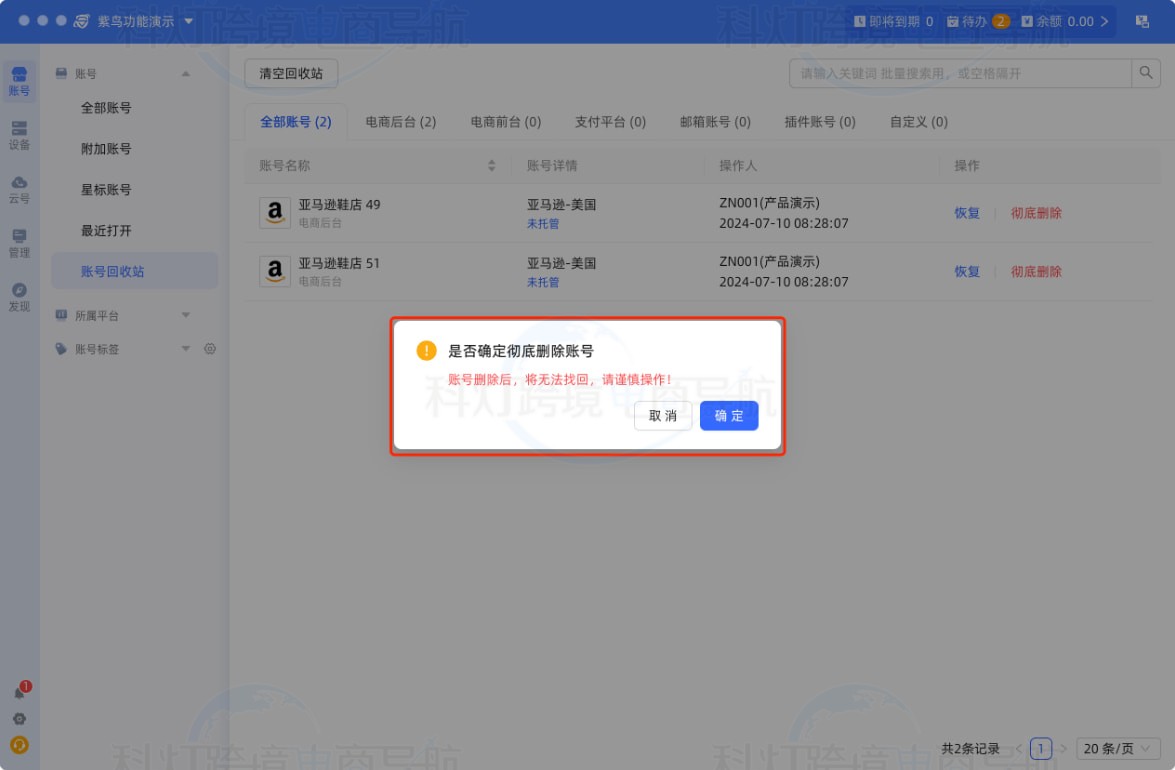Viewport: 1175px width, 770px height.
Task: Open the notification bell at bottom left
Action: (18, 691)
